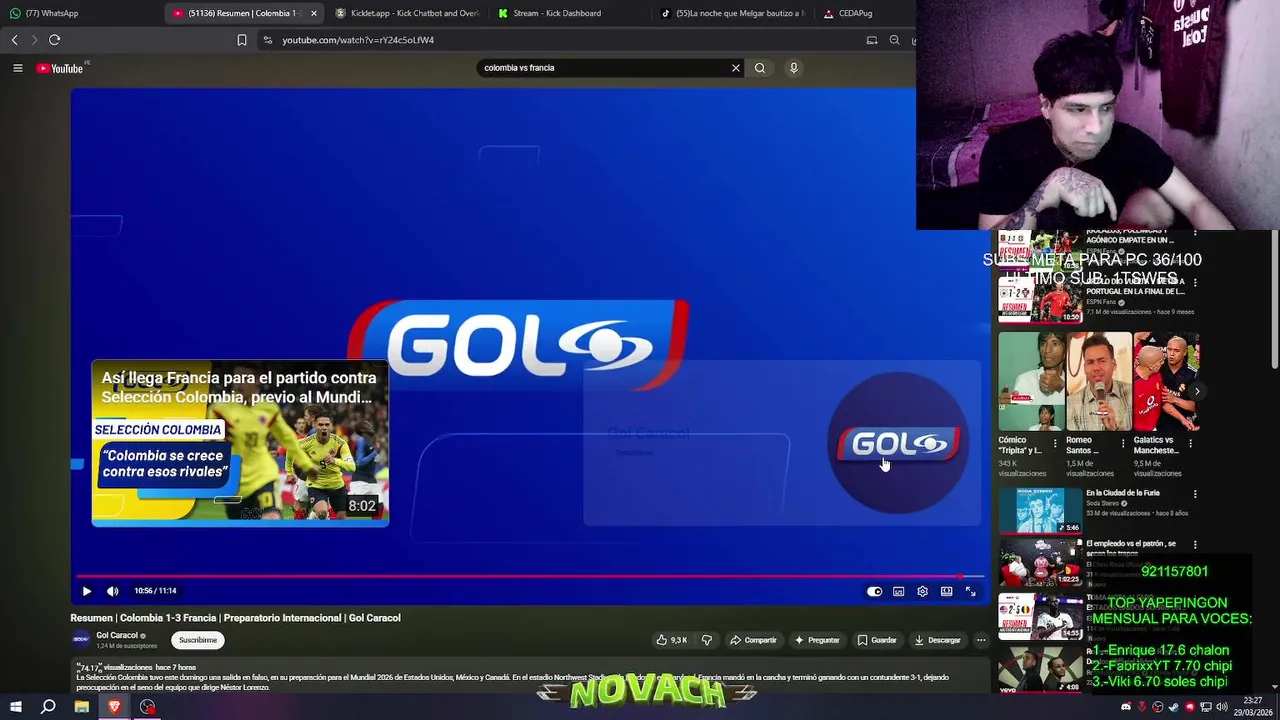
Task: Open the YouTube guide hamburger menu
Action: 17,68
